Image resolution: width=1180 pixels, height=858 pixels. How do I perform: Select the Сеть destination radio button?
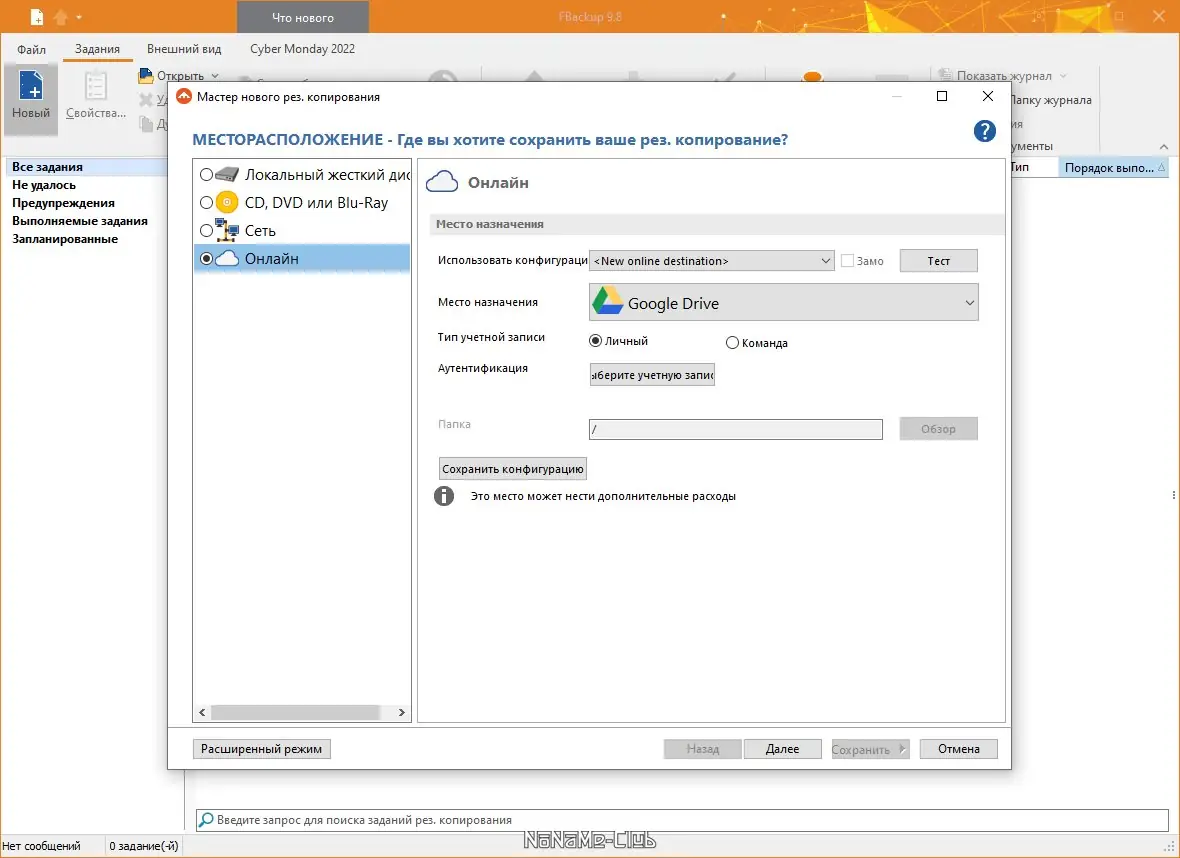coord(206,230)
